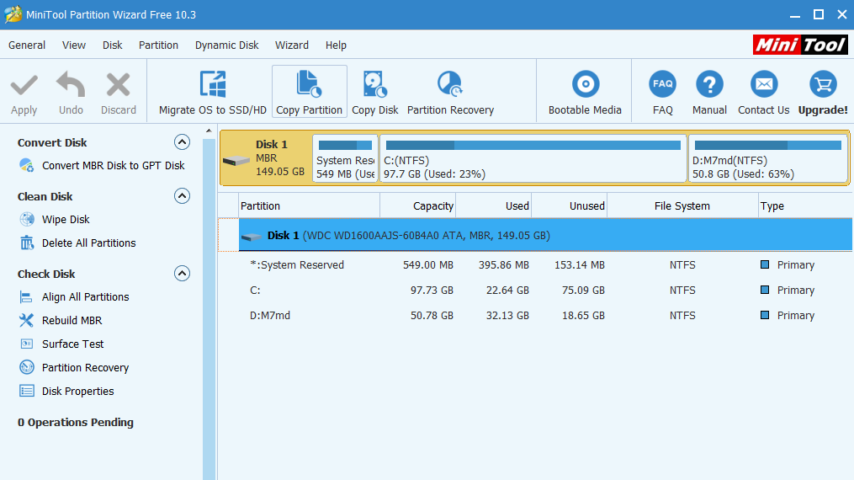Click 97.73 GB capacity cell
The height and width of the screenshot is (480, 854).
(x=432, y=290)
